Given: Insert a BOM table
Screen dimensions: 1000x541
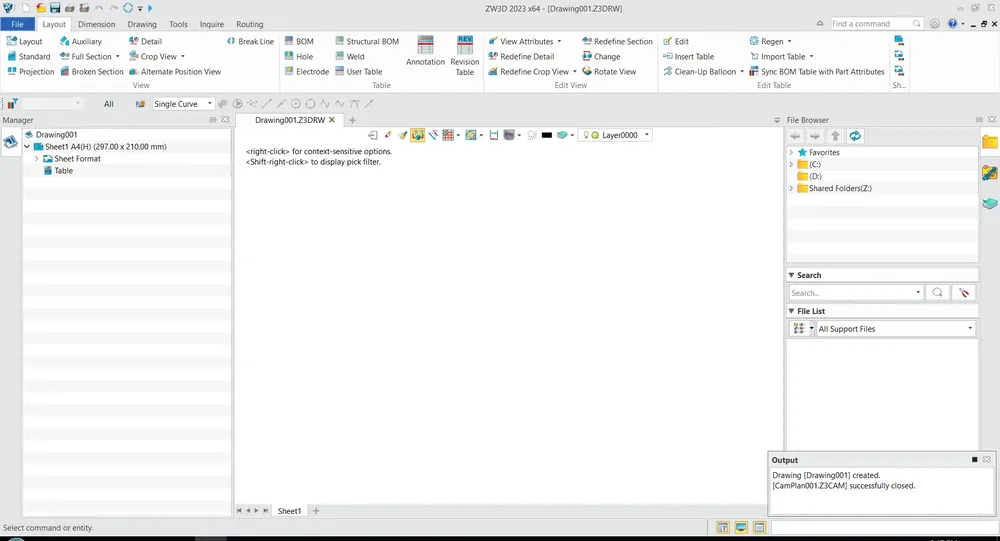Looking at the screenshot, I should 298,41.
